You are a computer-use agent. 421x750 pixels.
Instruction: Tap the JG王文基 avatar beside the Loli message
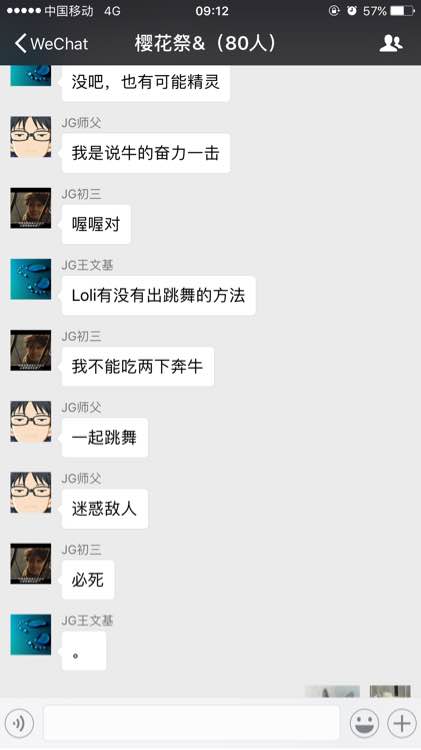click(31, 279)
